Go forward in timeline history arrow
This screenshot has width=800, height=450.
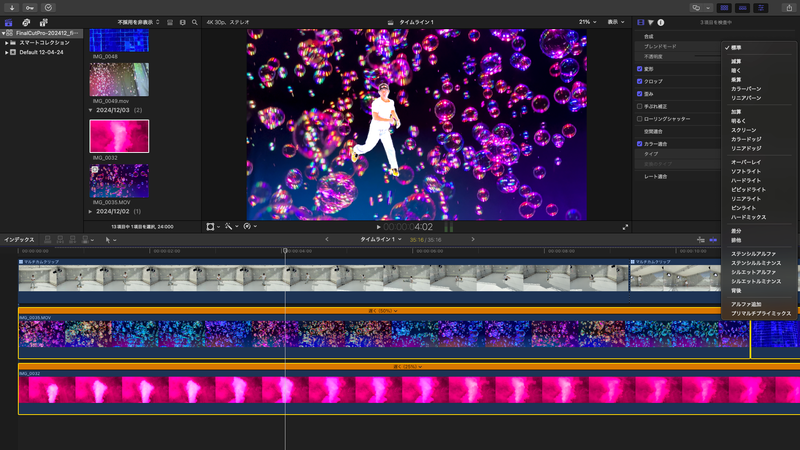tap(473, 239)
